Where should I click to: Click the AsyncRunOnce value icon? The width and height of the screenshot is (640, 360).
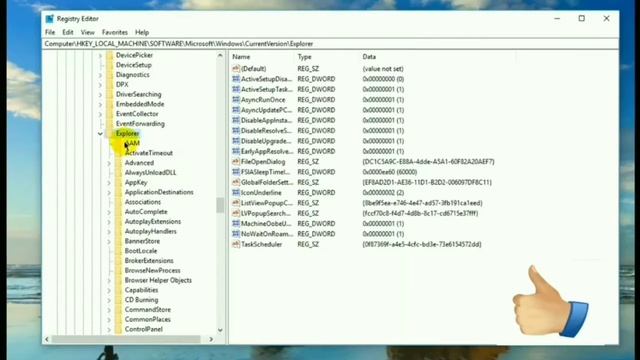[236, 100]
